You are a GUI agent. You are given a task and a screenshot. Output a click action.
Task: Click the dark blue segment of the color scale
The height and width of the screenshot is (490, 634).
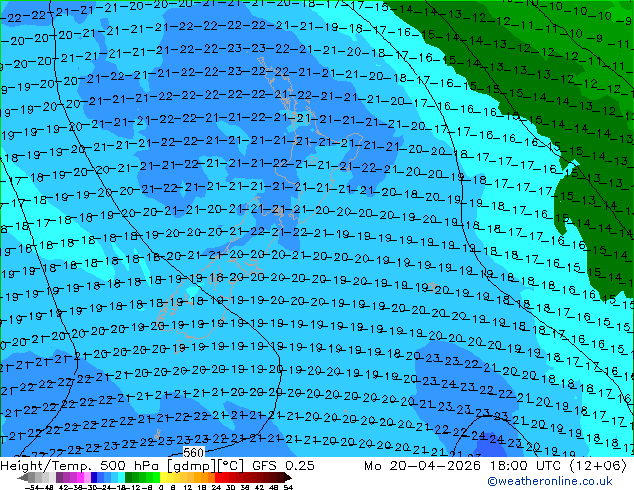coord(94,477)
